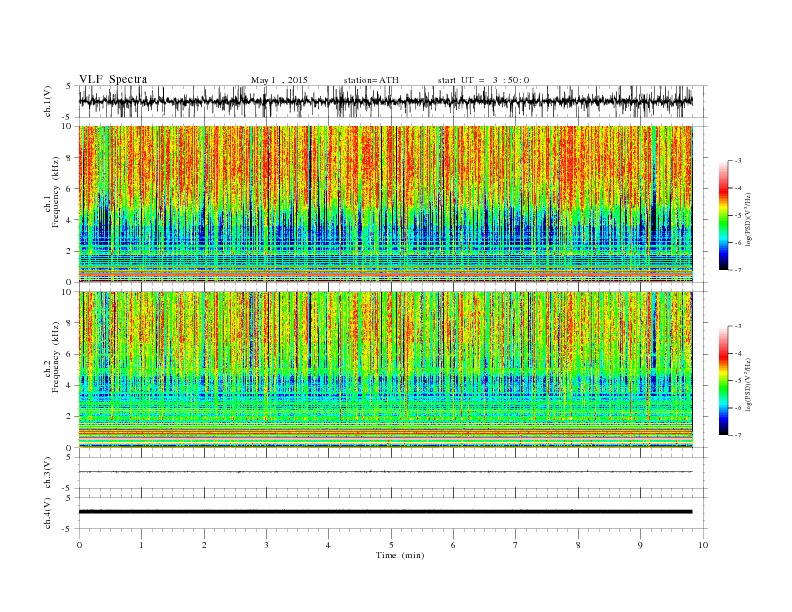Viewport: 792px width, 612px height.
Task: Click the "0" tick on the time axis
Action: tap(79, 545)
